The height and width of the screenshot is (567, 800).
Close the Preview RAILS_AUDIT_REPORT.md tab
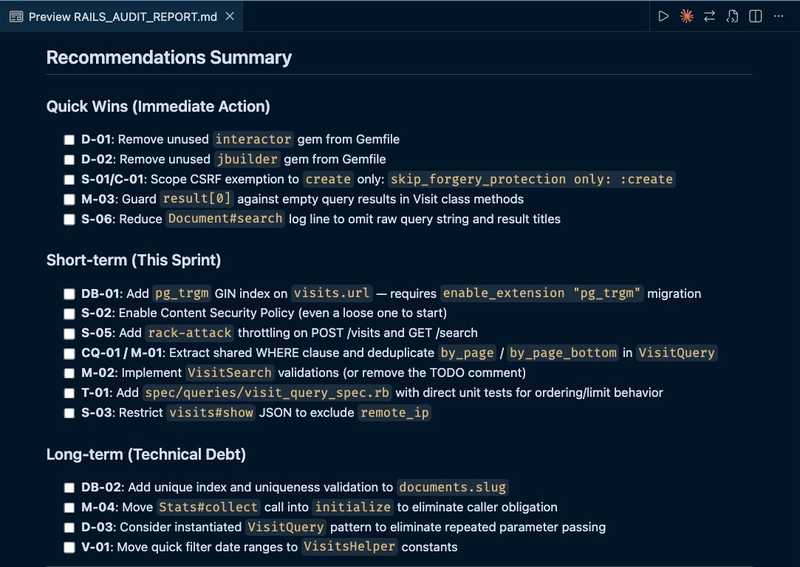pos(230,16)
